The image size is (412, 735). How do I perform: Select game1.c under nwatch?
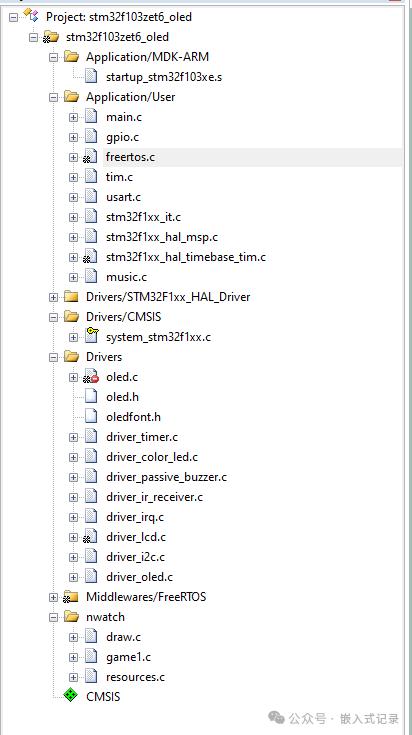coord(128,657)
